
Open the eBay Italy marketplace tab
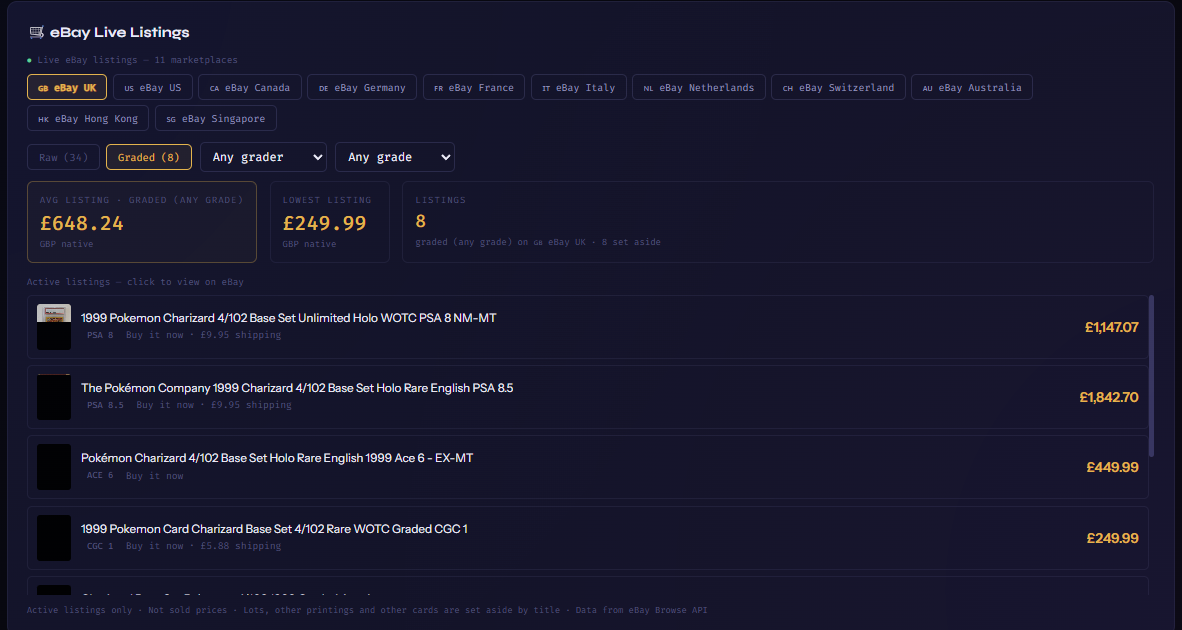coord(578,87)
